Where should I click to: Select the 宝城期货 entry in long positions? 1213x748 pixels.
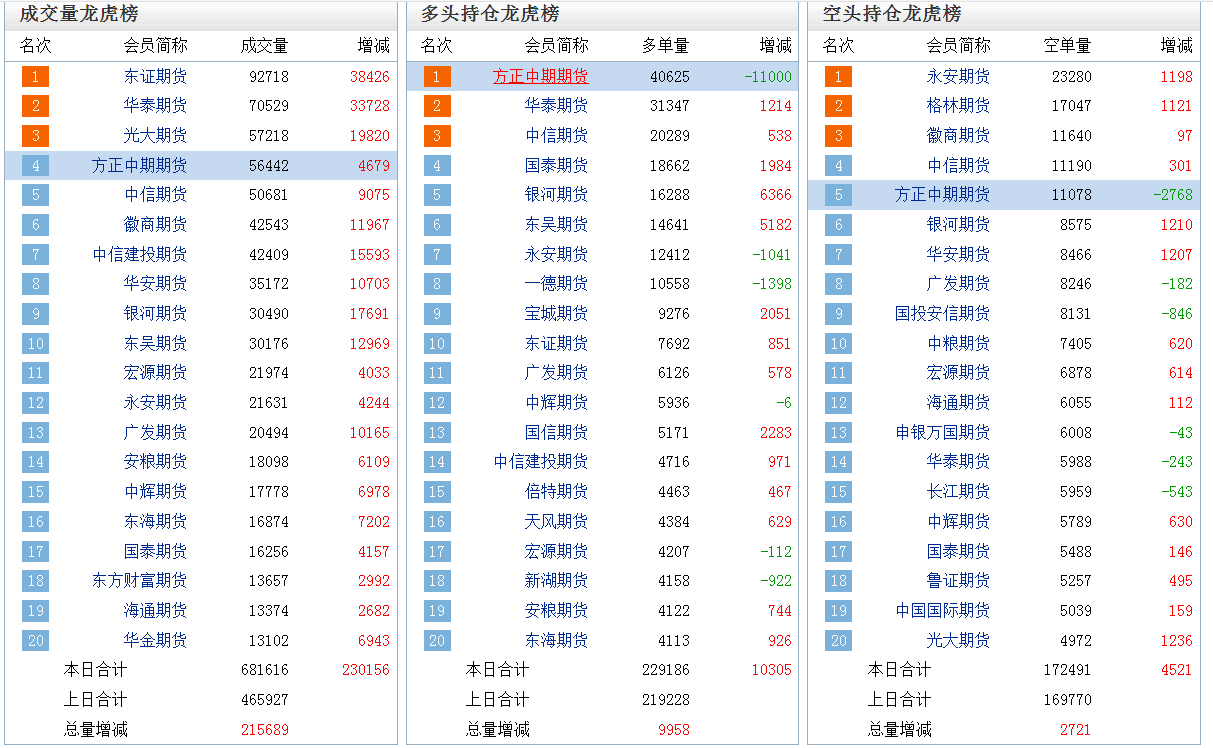557,314
